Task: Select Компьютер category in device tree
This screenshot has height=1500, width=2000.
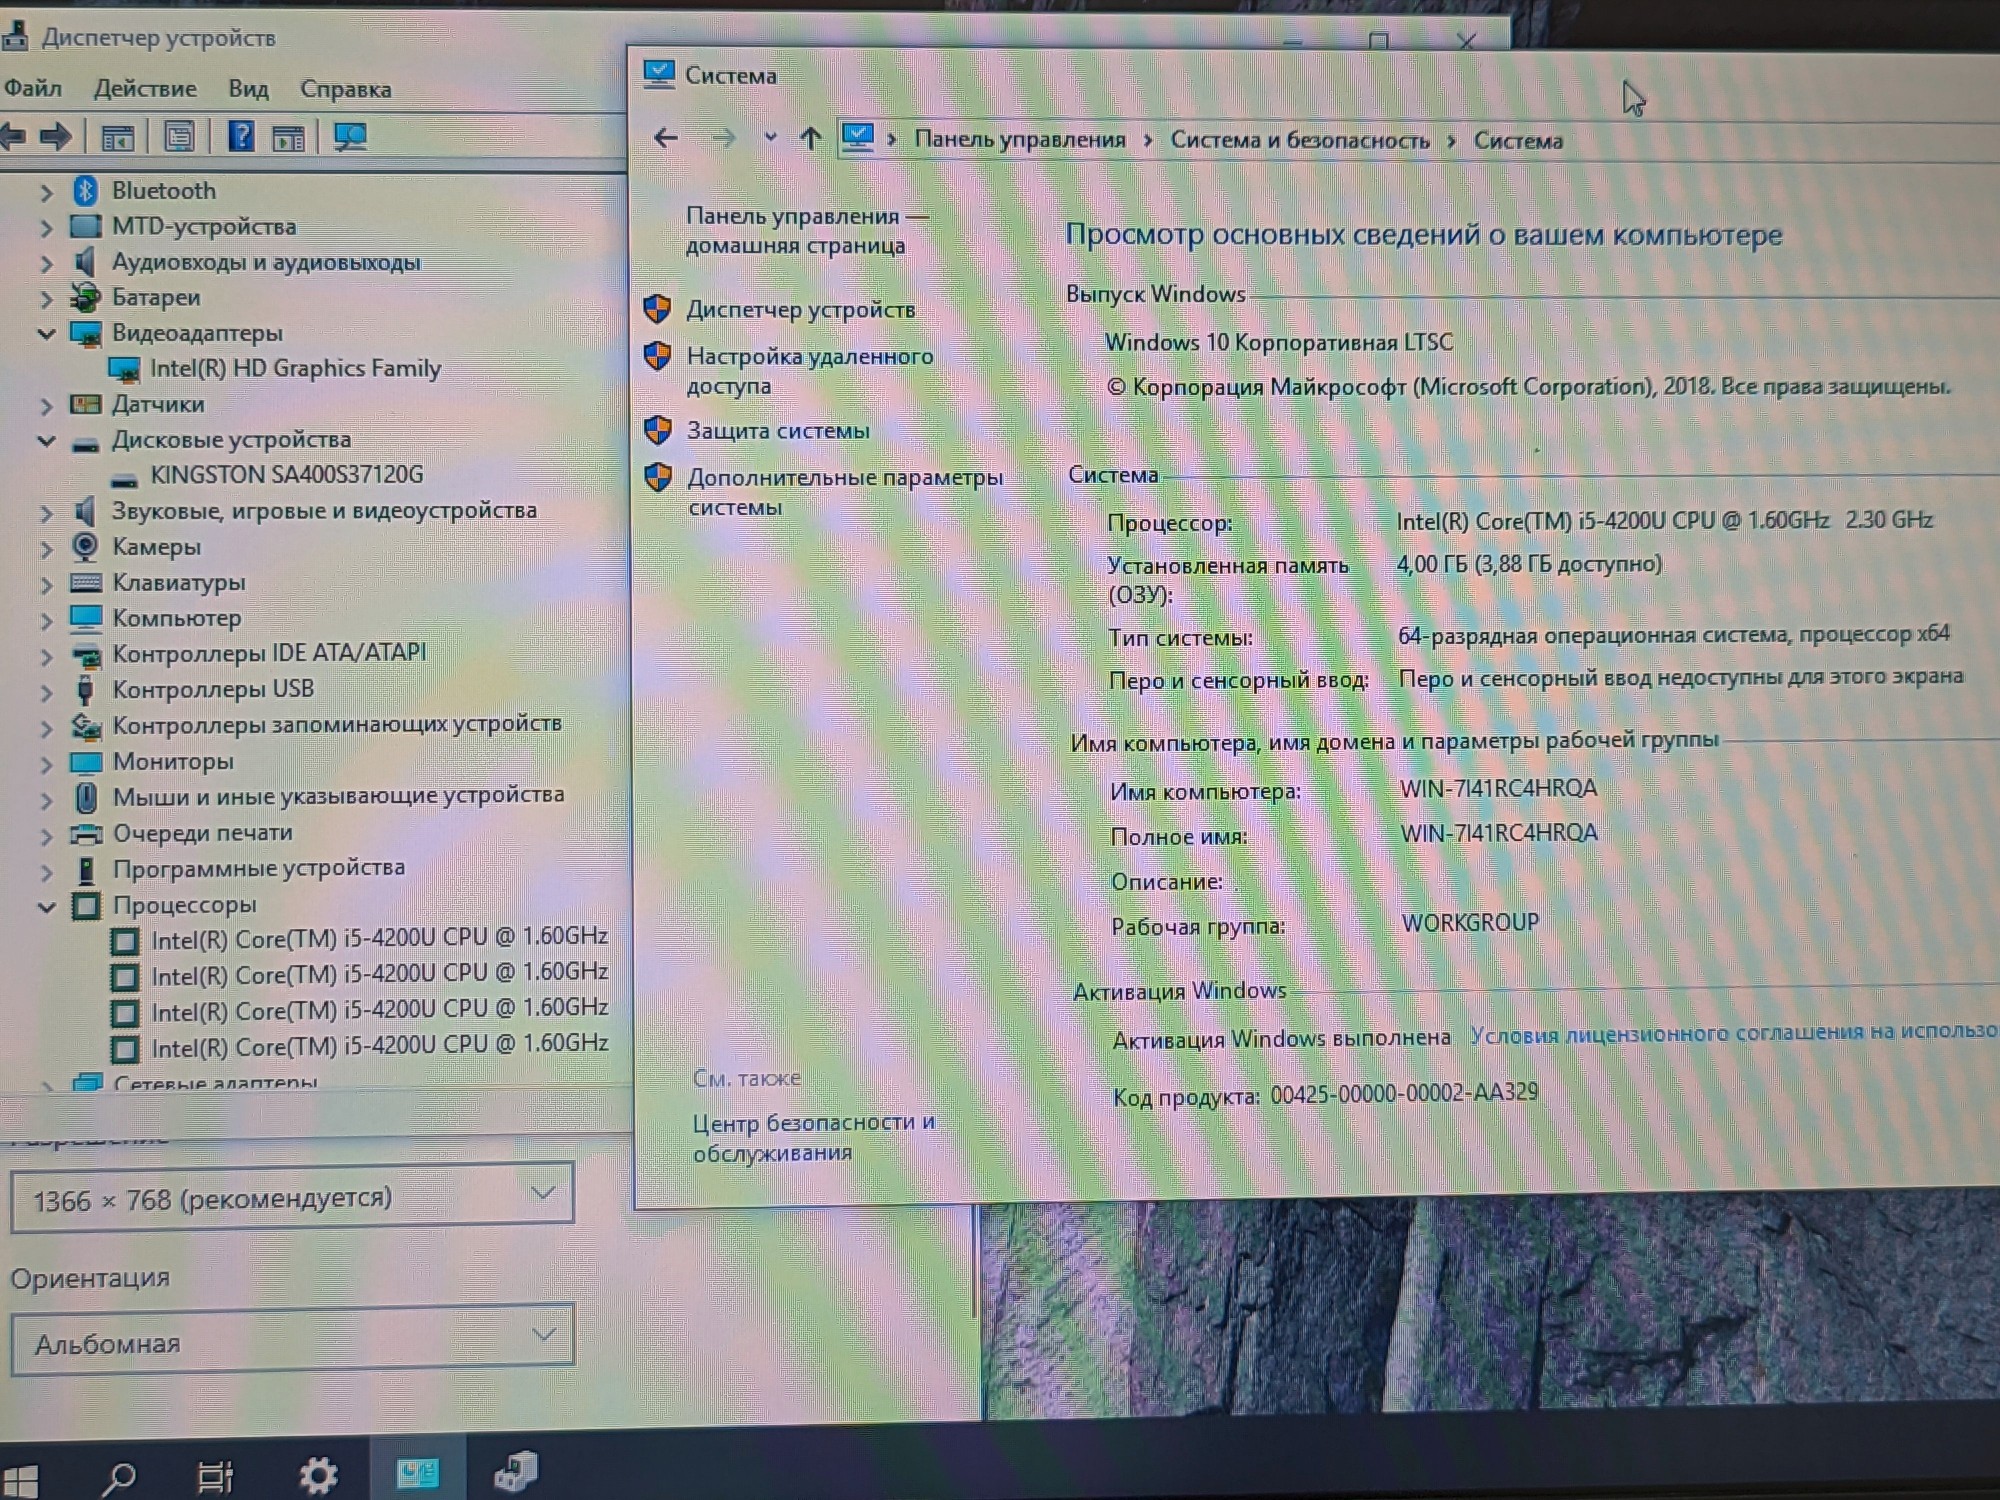Action: coord(176,618)
